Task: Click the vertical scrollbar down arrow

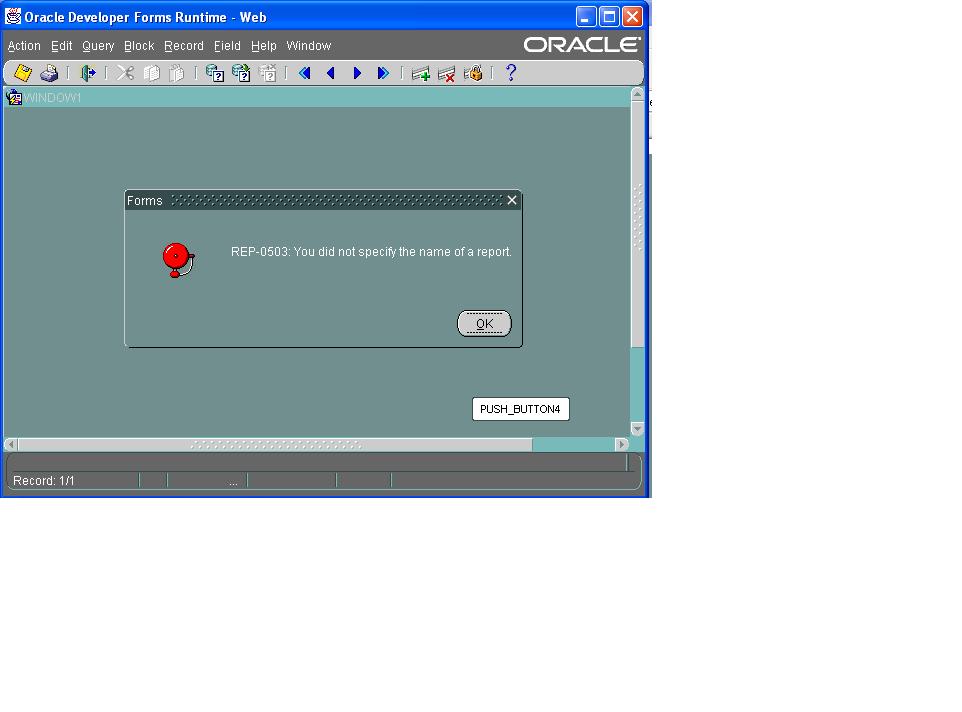Action: (x=637, y=429)
